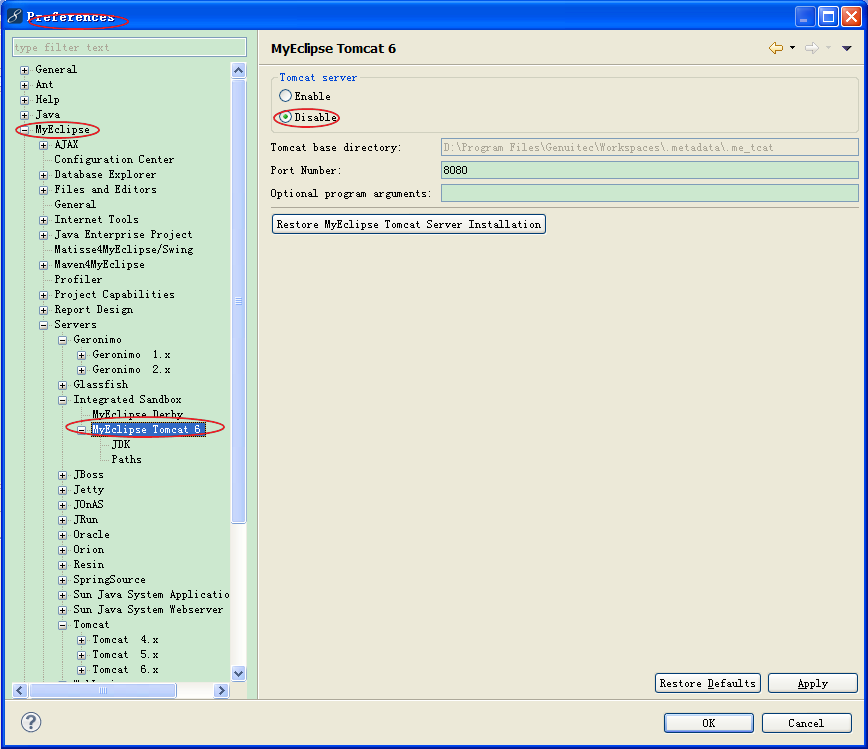Expand the Database Explorer node
Viewport: 868px width, 749px height.
43,175
